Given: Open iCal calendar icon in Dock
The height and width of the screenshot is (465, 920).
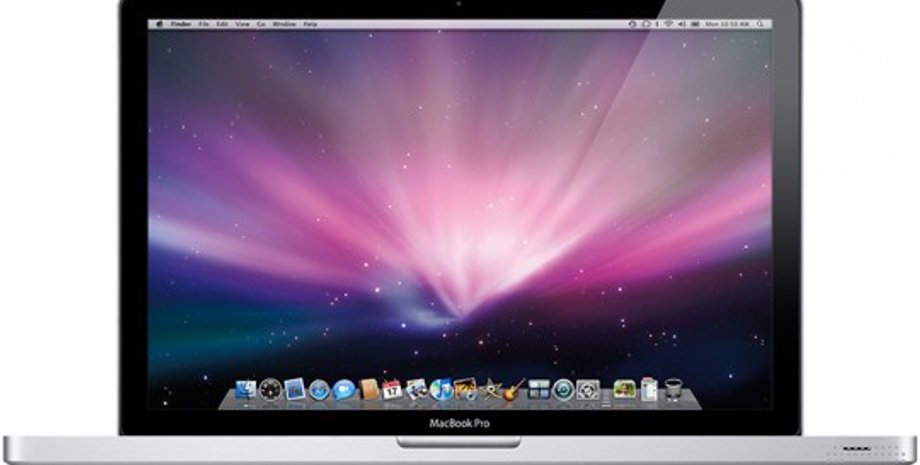Looking at the screenshot, I should 392,390.
